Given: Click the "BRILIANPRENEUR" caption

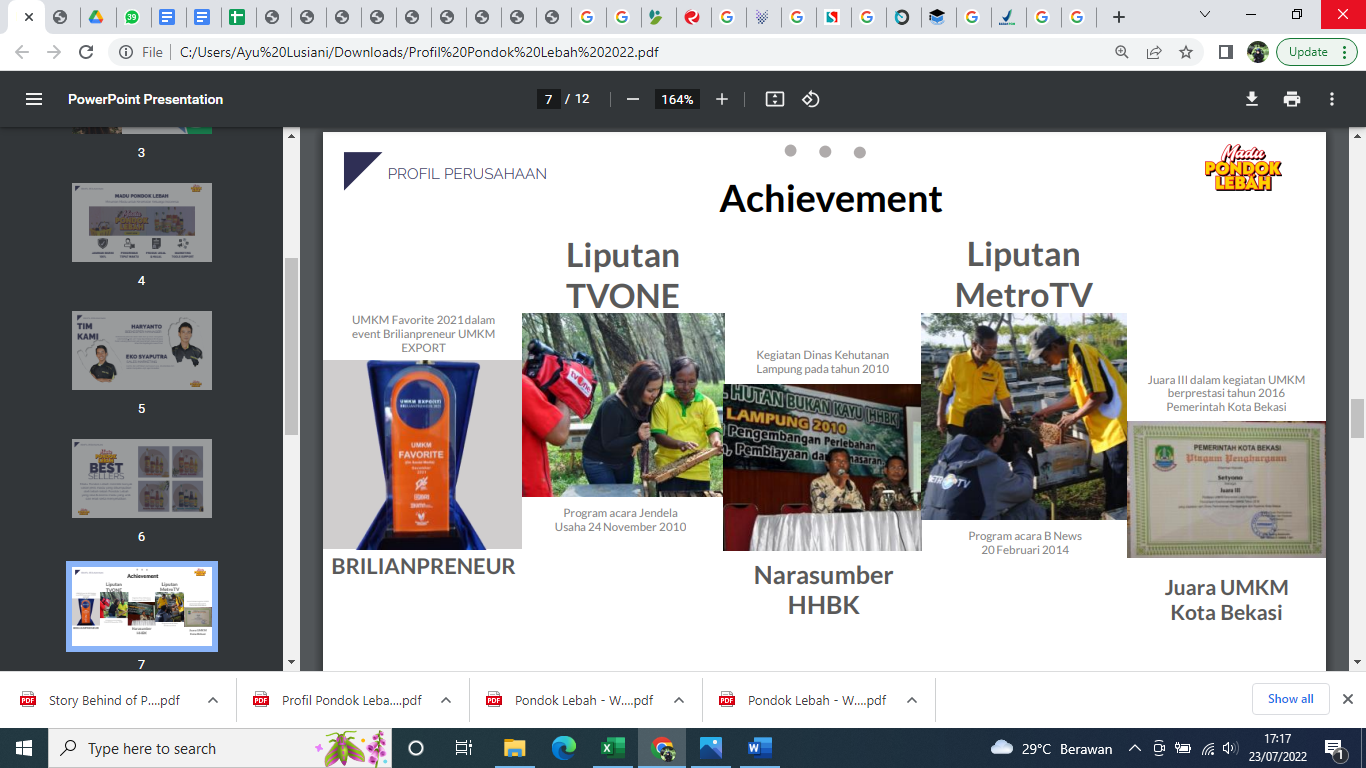Looking at the screenshot, I should point(423,566).
